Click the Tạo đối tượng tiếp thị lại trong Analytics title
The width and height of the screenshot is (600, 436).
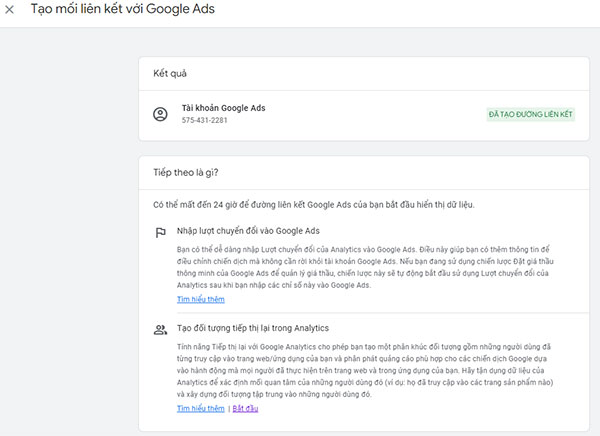click(253, 328)
